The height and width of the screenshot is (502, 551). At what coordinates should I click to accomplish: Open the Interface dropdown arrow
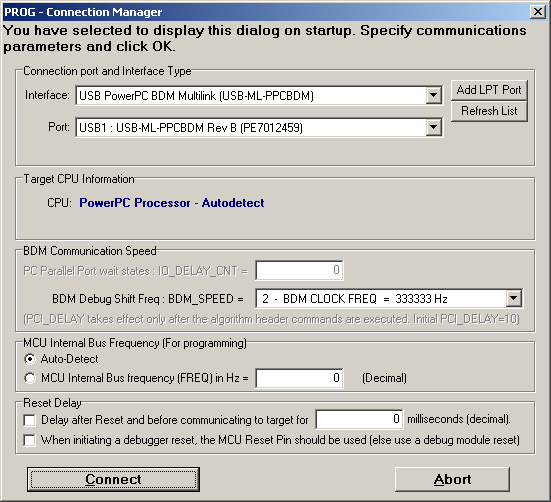tap(434, 95)
